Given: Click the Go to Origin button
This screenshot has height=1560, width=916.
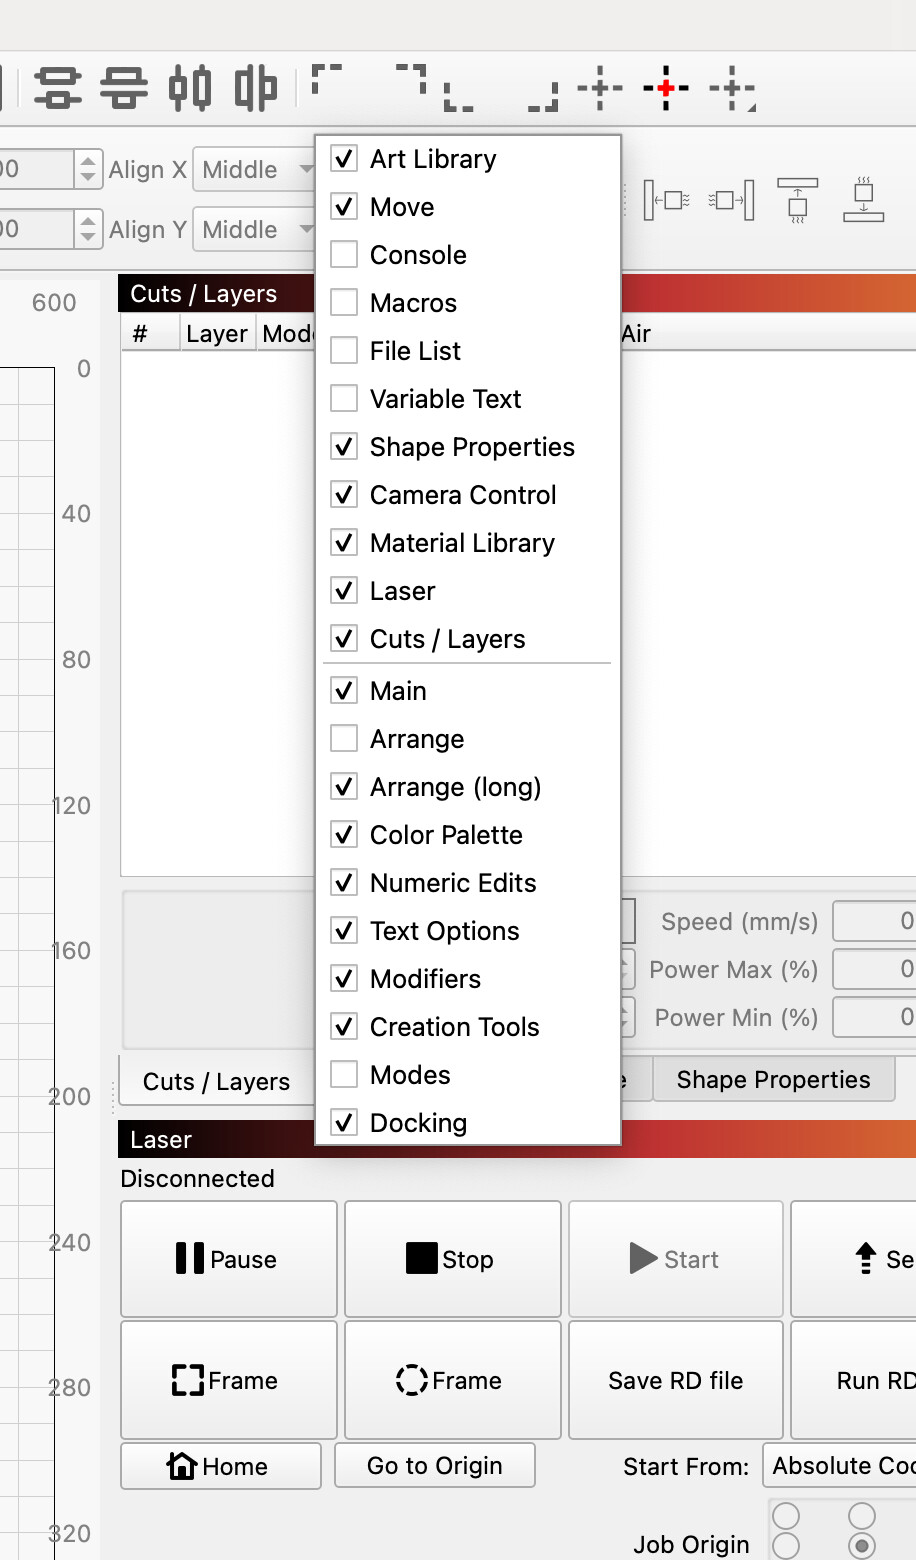Looking at the screenshot, I should click(x=435, y=1466).
